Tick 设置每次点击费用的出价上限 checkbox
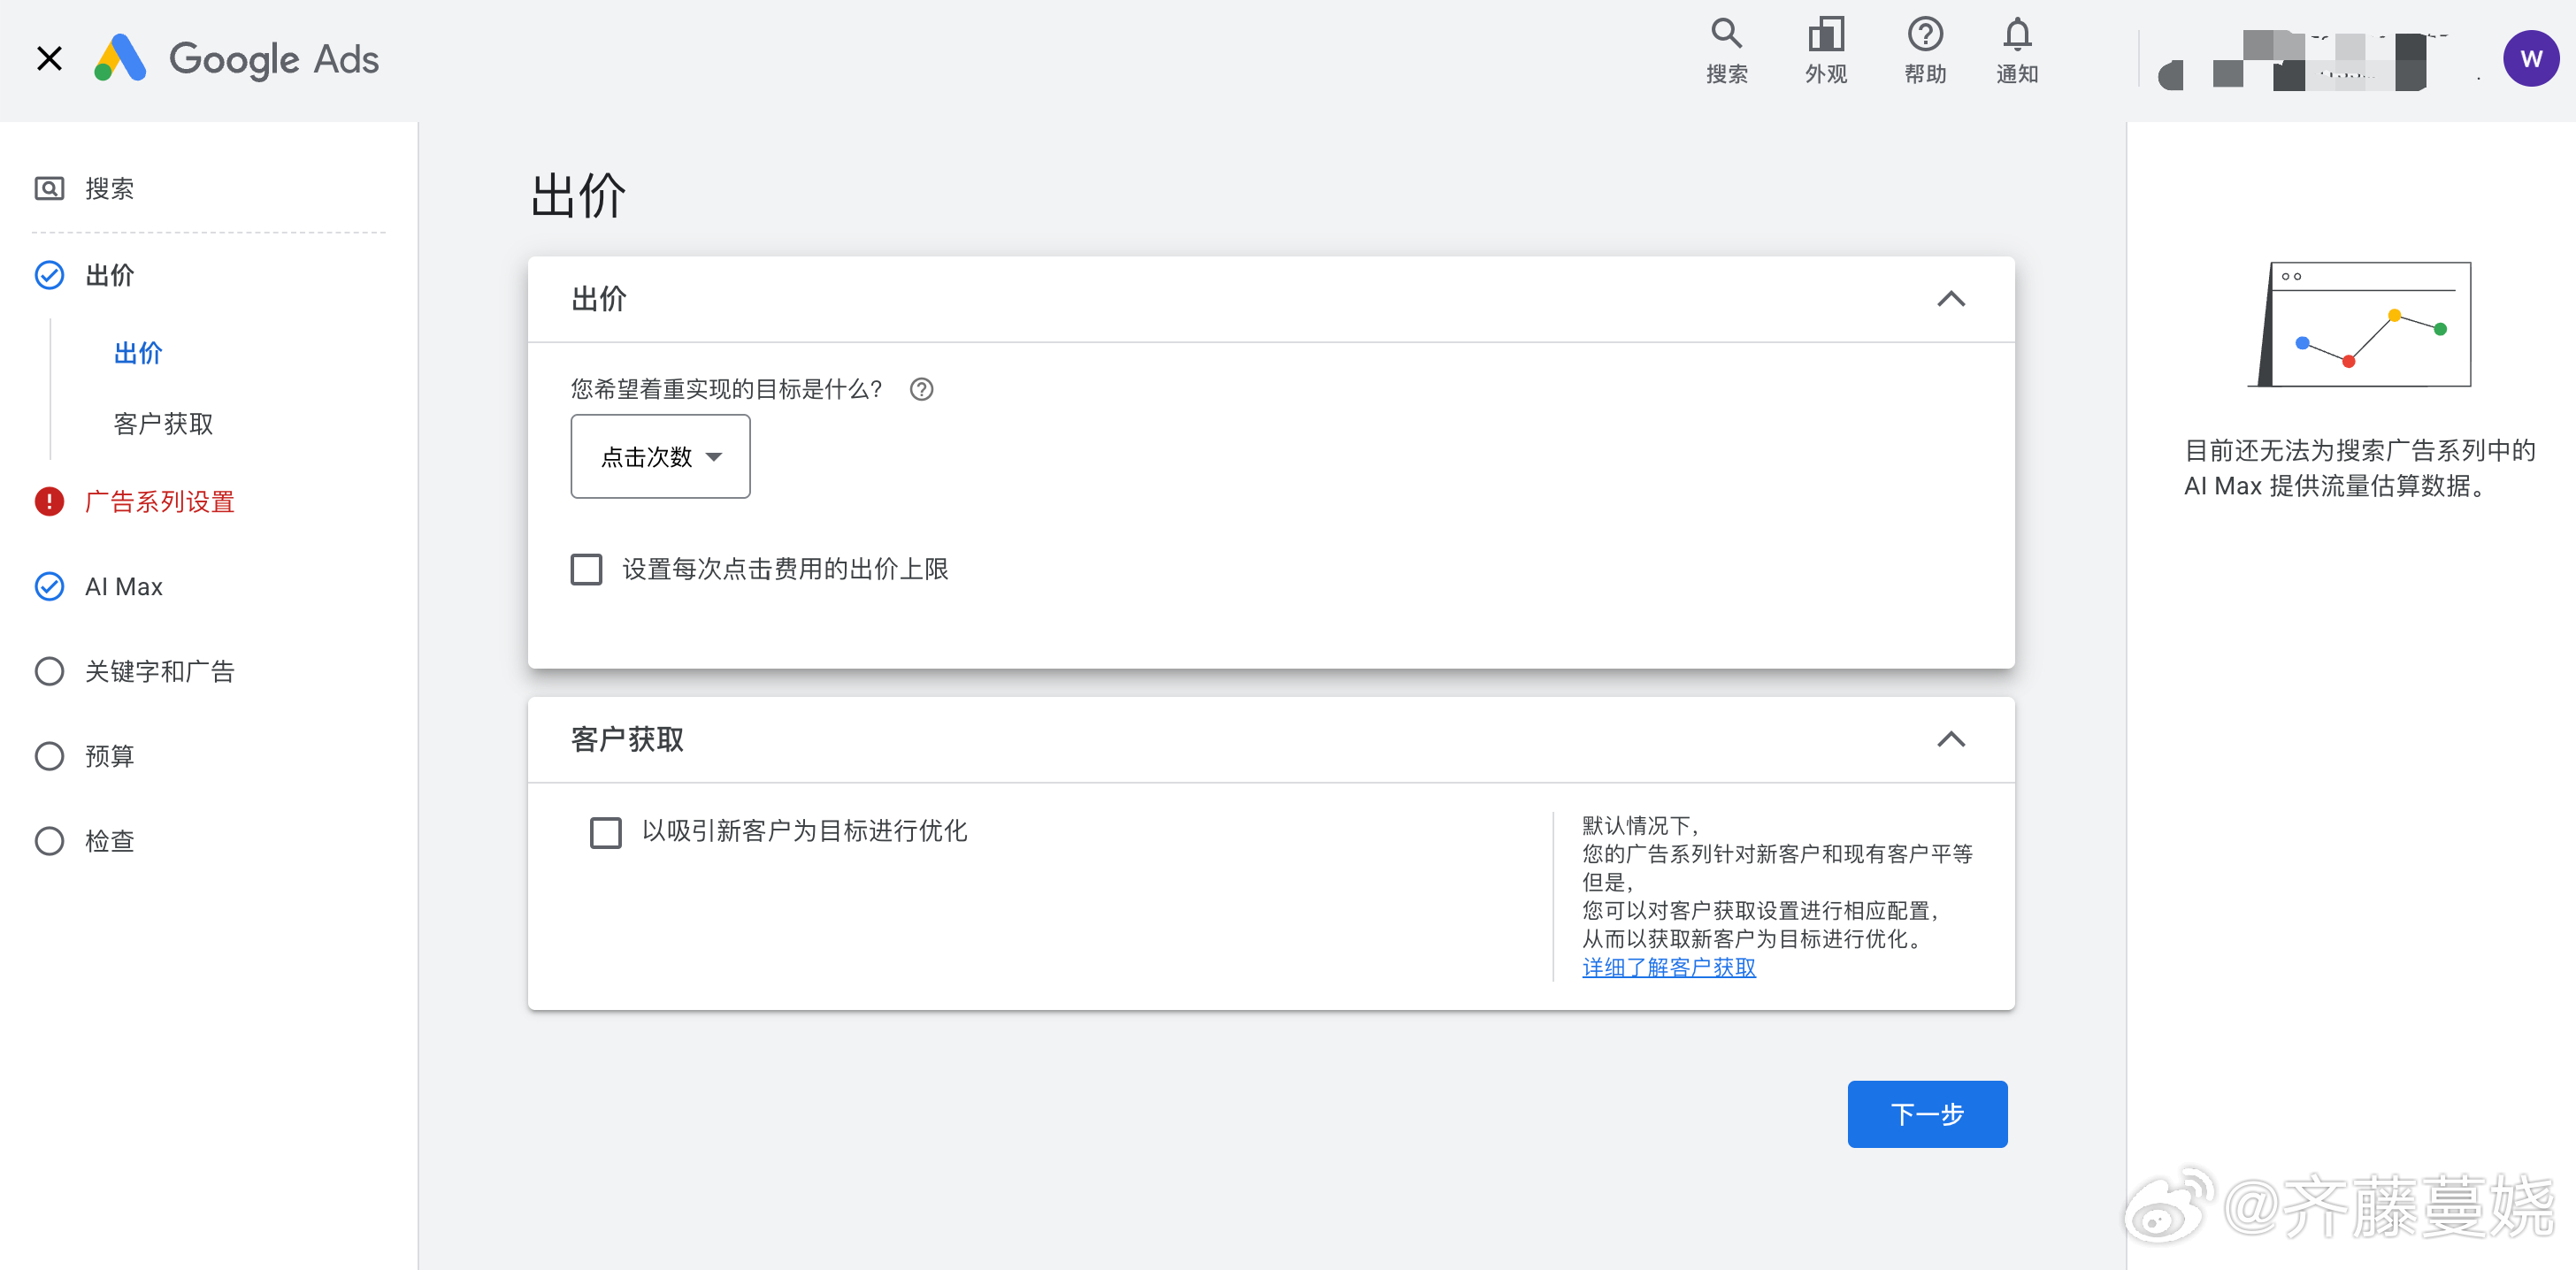This screenshot has width=2576, height=1270. [x=586, y=569]
